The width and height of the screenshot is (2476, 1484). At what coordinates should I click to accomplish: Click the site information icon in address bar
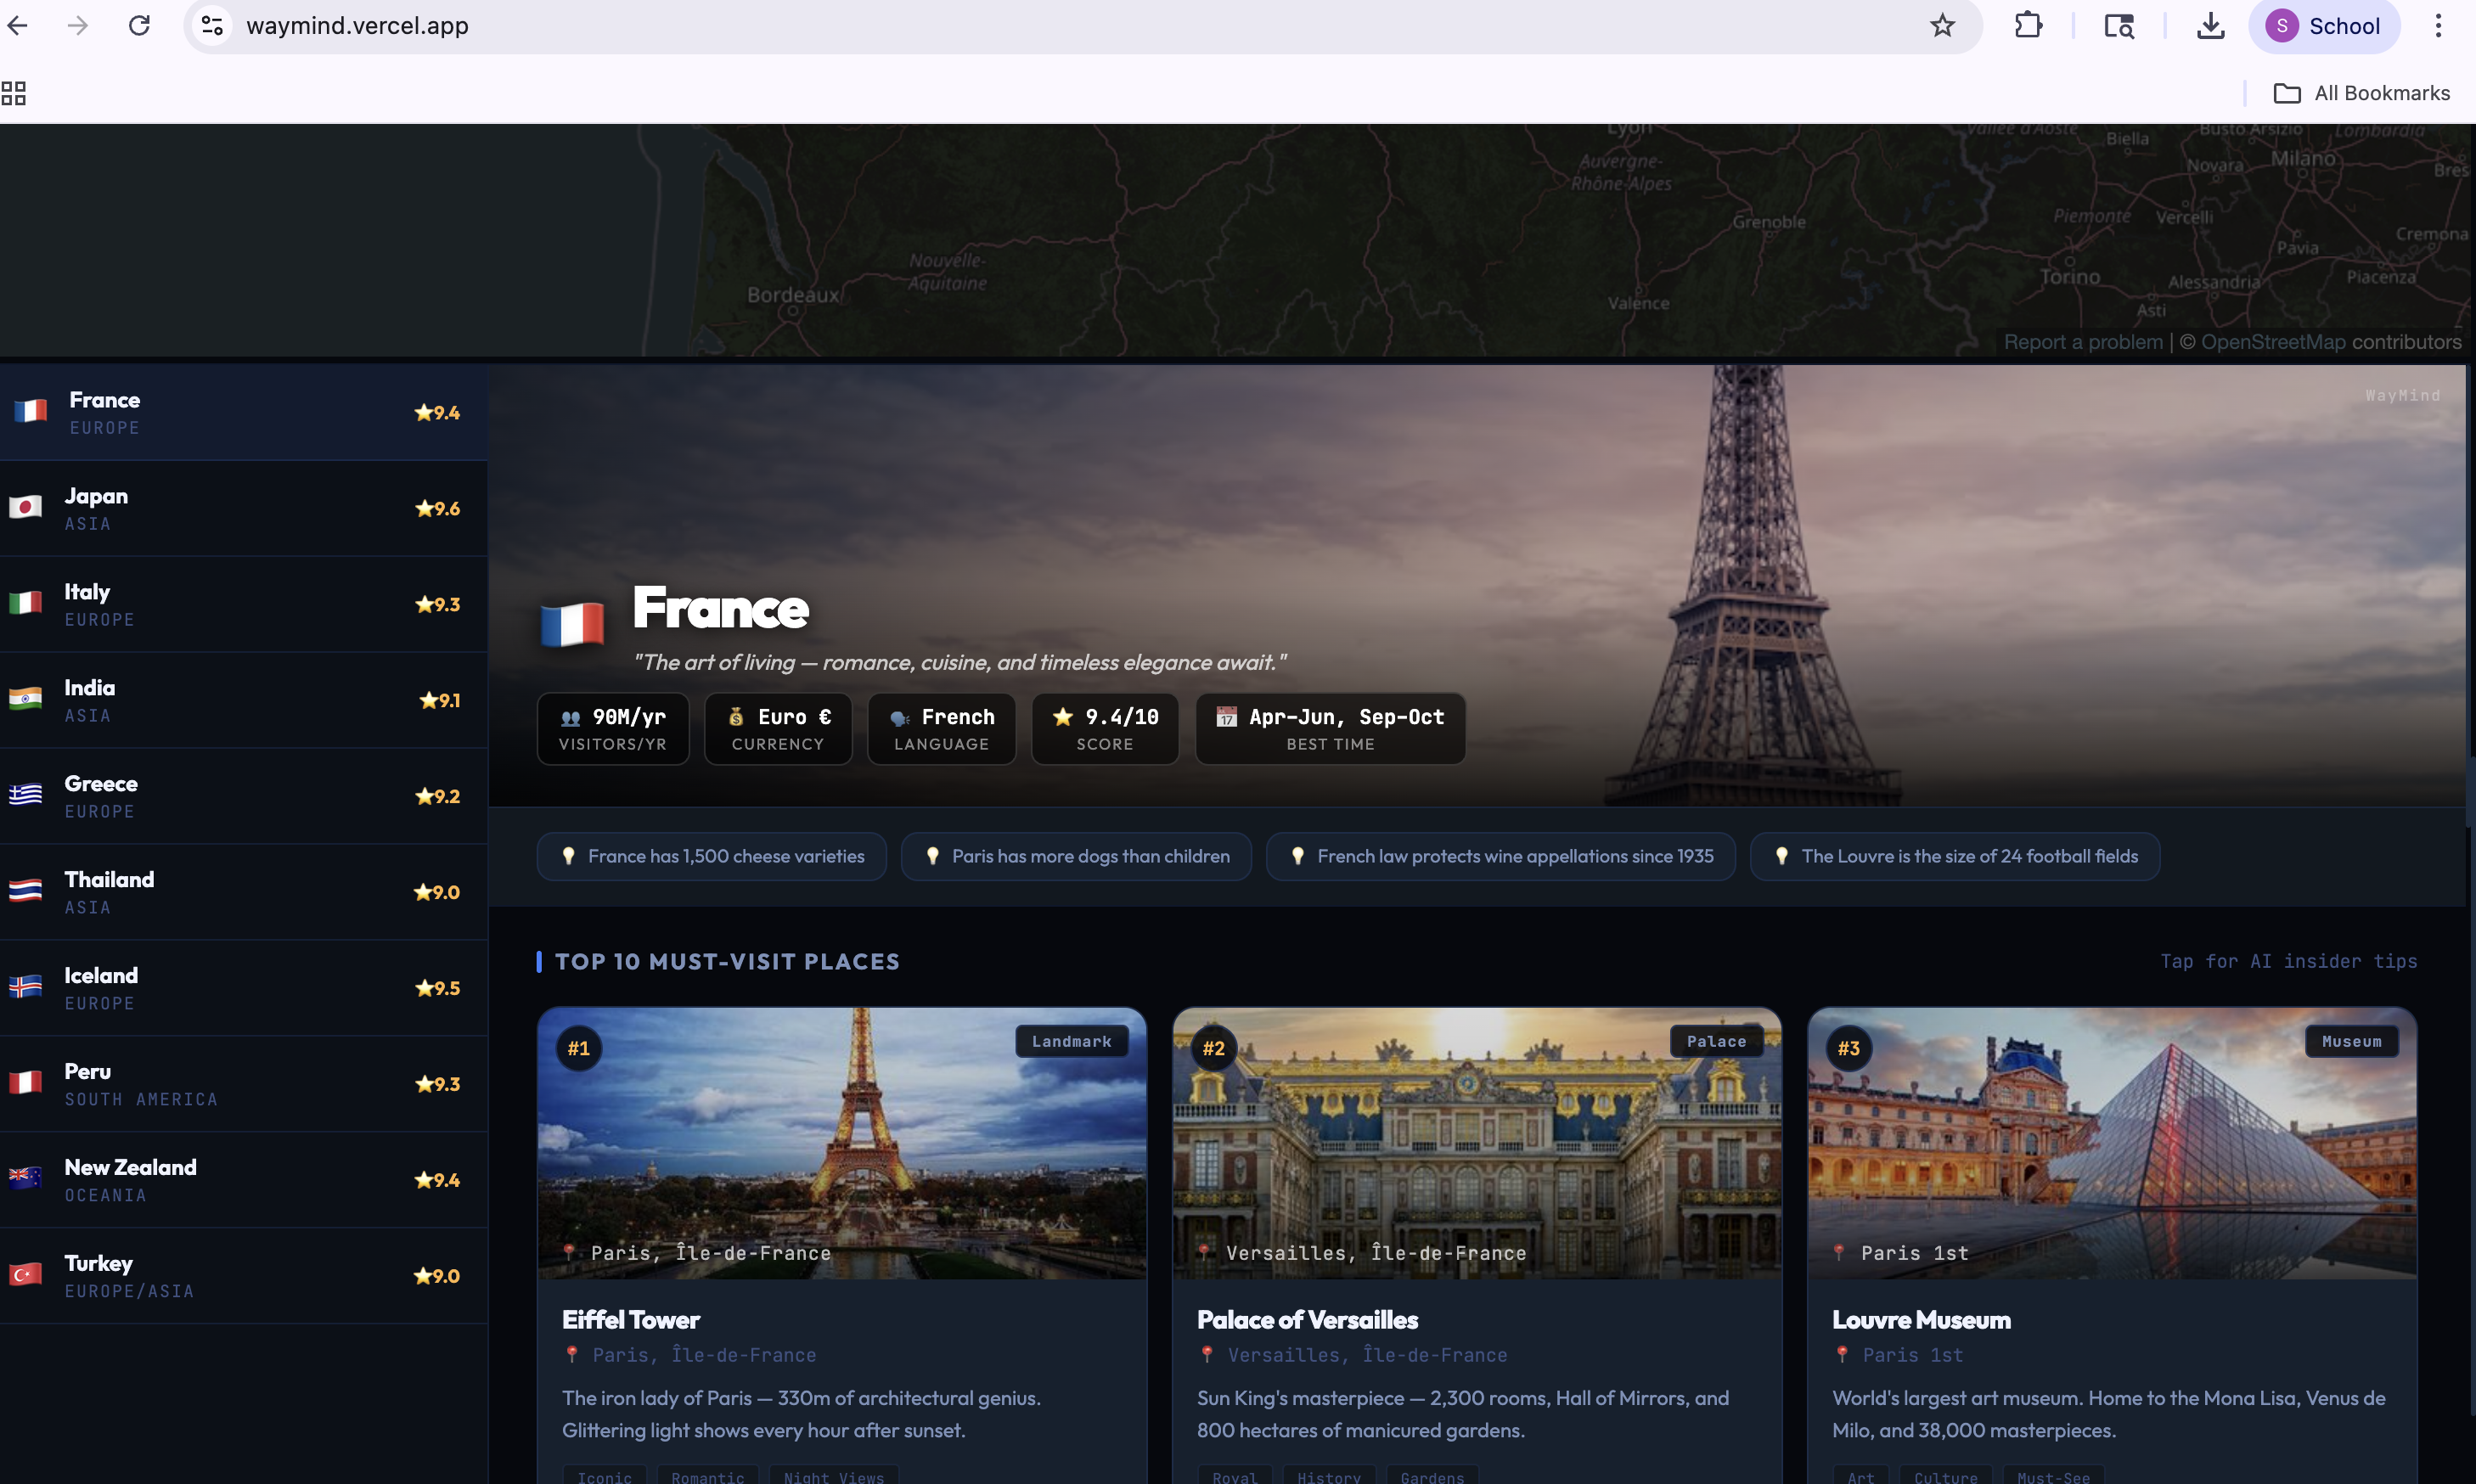(x=212, y=25)
